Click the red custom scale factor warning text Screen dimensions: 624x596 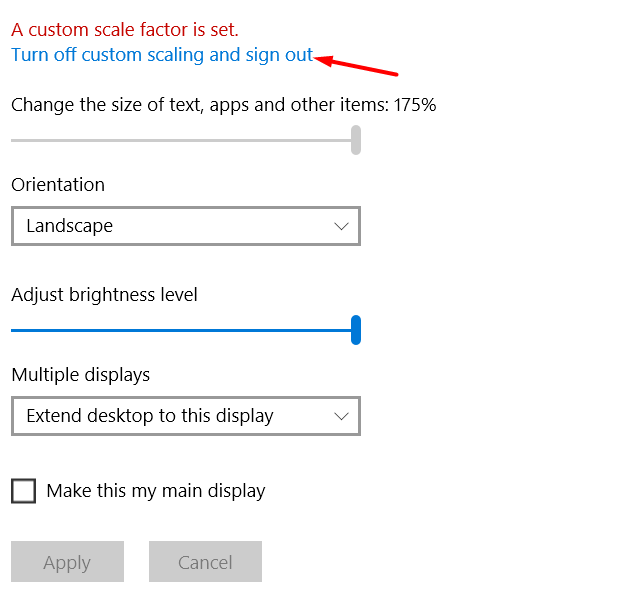(125, 30)
